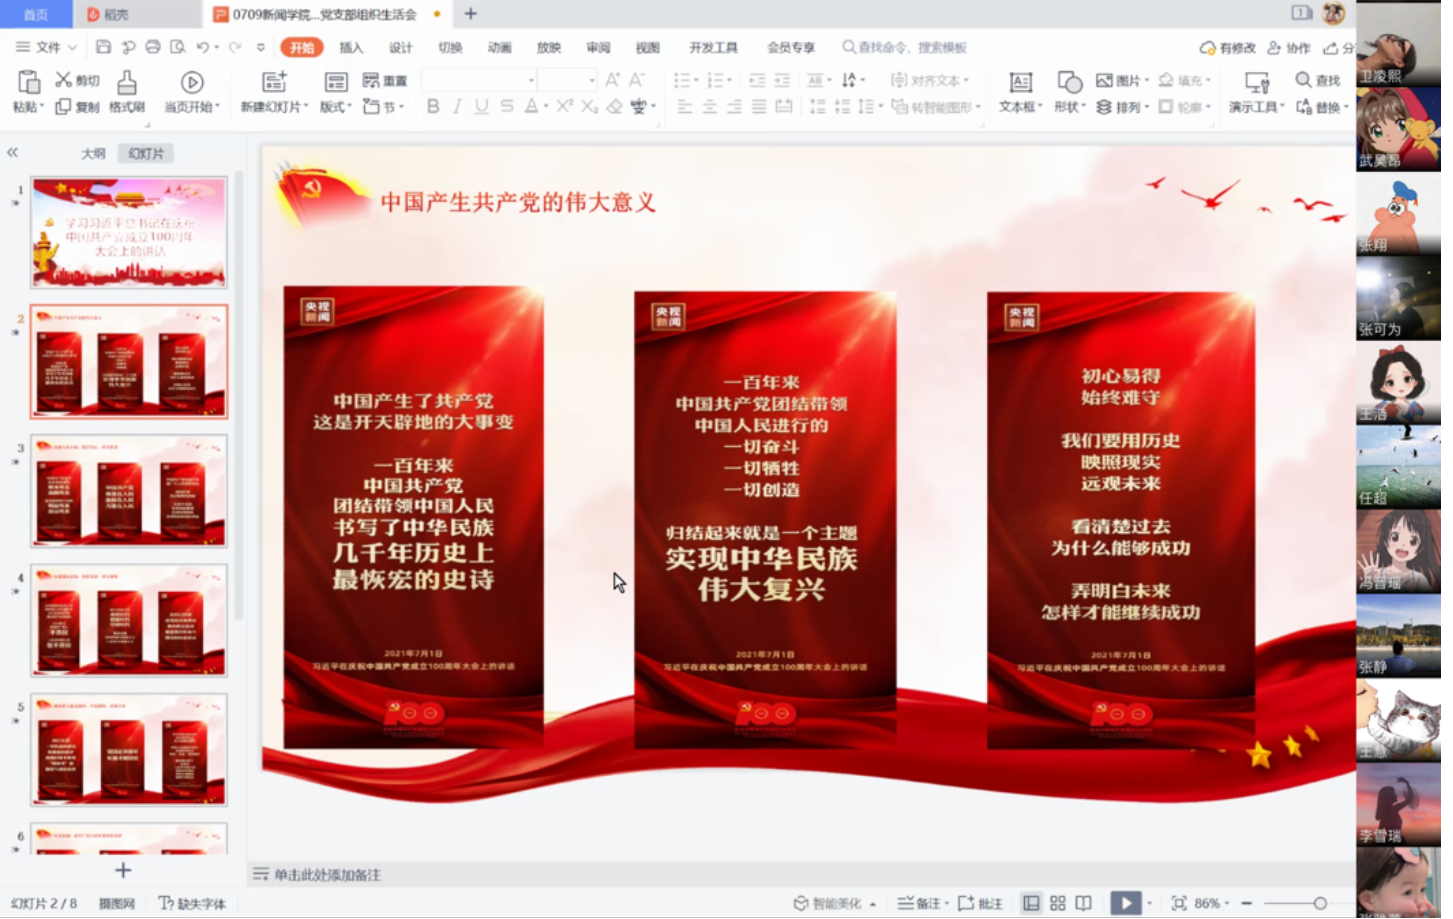The height and width of the screenshot is (919, 1453).
Task: Open print preview from quick access toolbar
Action: click(x=178, y=47)
